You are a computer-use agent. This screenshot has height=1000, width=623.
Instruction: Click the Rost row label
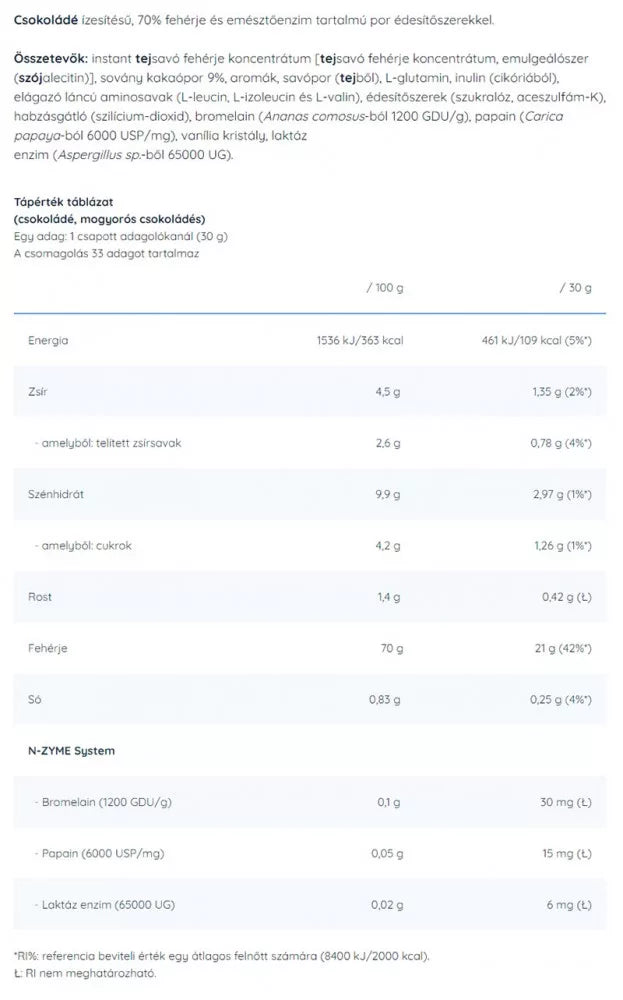[x=40, y=597]
